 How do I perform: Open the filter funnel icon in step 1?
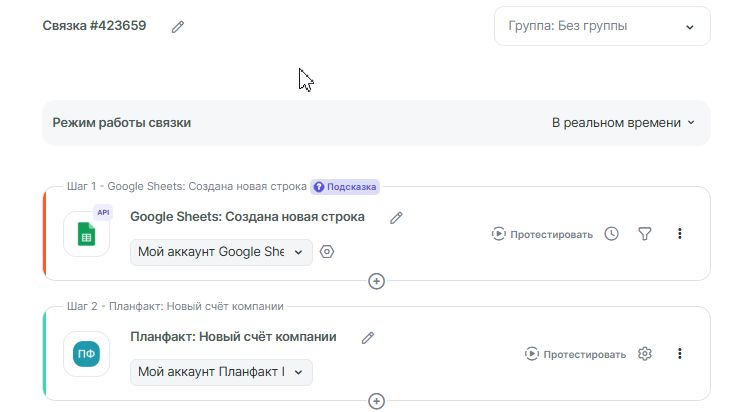click(x=645, y=234)
